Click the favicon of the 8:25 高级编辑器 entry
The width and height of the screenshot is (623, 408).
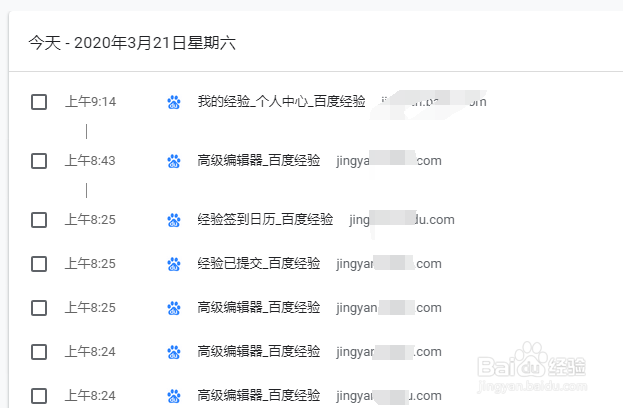coord(174,308)
